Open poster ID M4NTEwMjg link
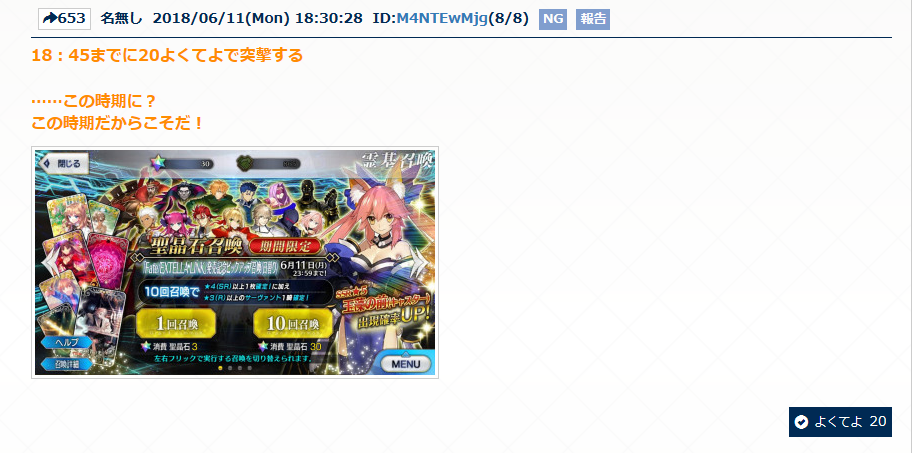This screenshot has width=912, height=453. pos(441,19)
